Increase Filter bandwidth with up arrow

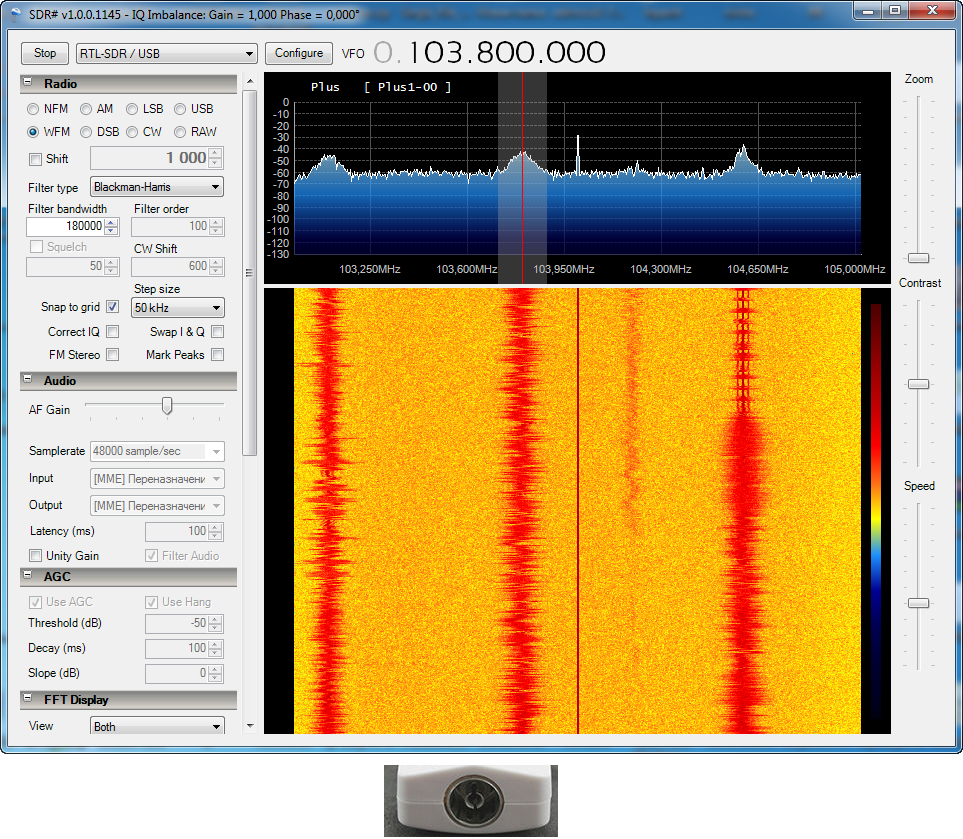pos(111,222)
